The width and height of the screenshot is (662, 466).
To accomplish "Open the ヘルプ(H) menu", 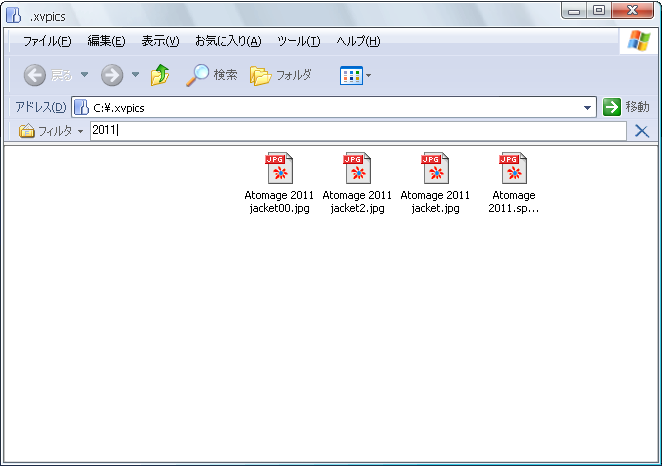I will pos(358,41).
